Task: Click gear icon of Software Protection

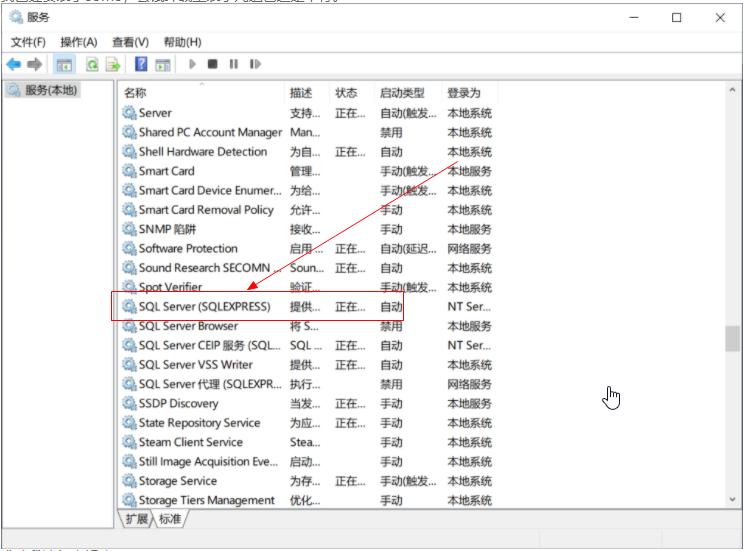Action: tap(129, 249)
